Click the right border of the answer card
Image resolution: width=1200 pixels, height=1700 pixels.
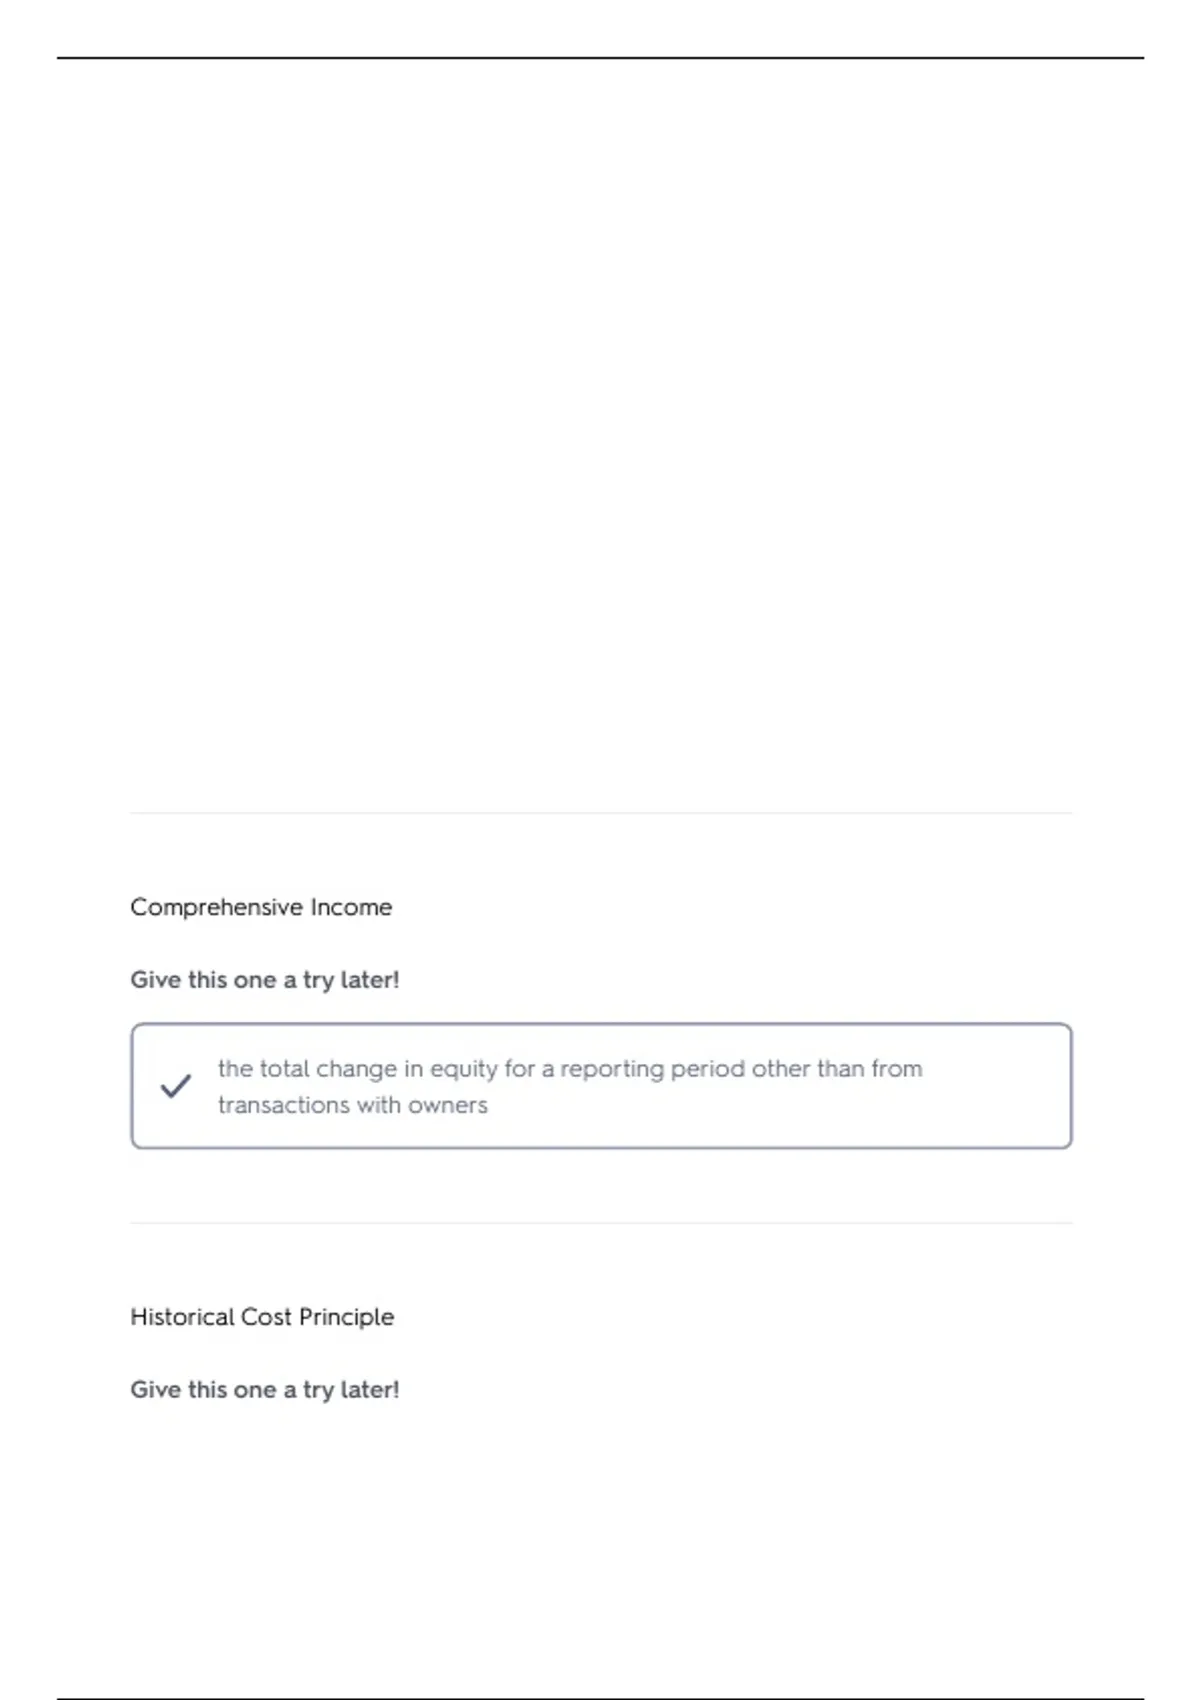(1071, 1086)
